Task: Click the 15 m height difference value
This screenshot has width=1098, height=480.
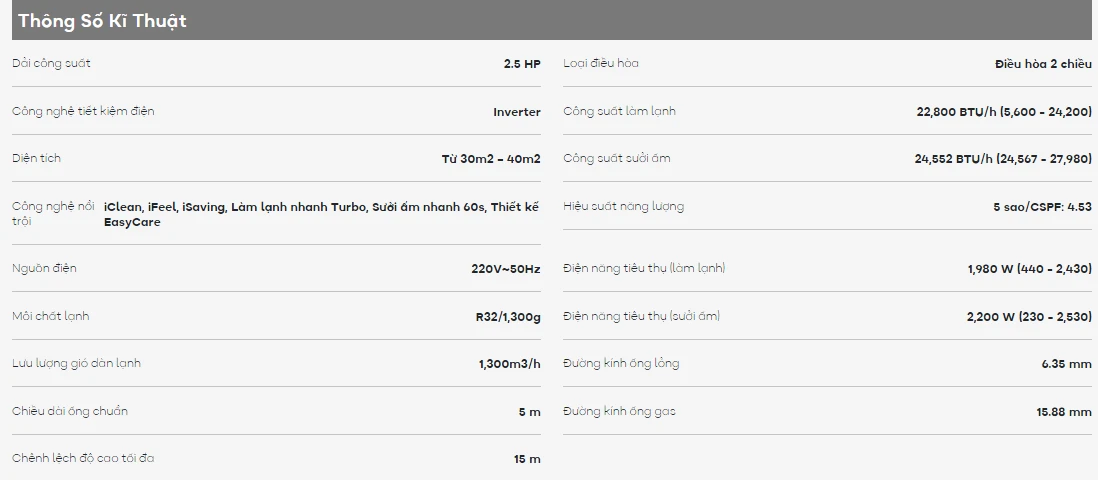Action: click(x=526, y=459)
